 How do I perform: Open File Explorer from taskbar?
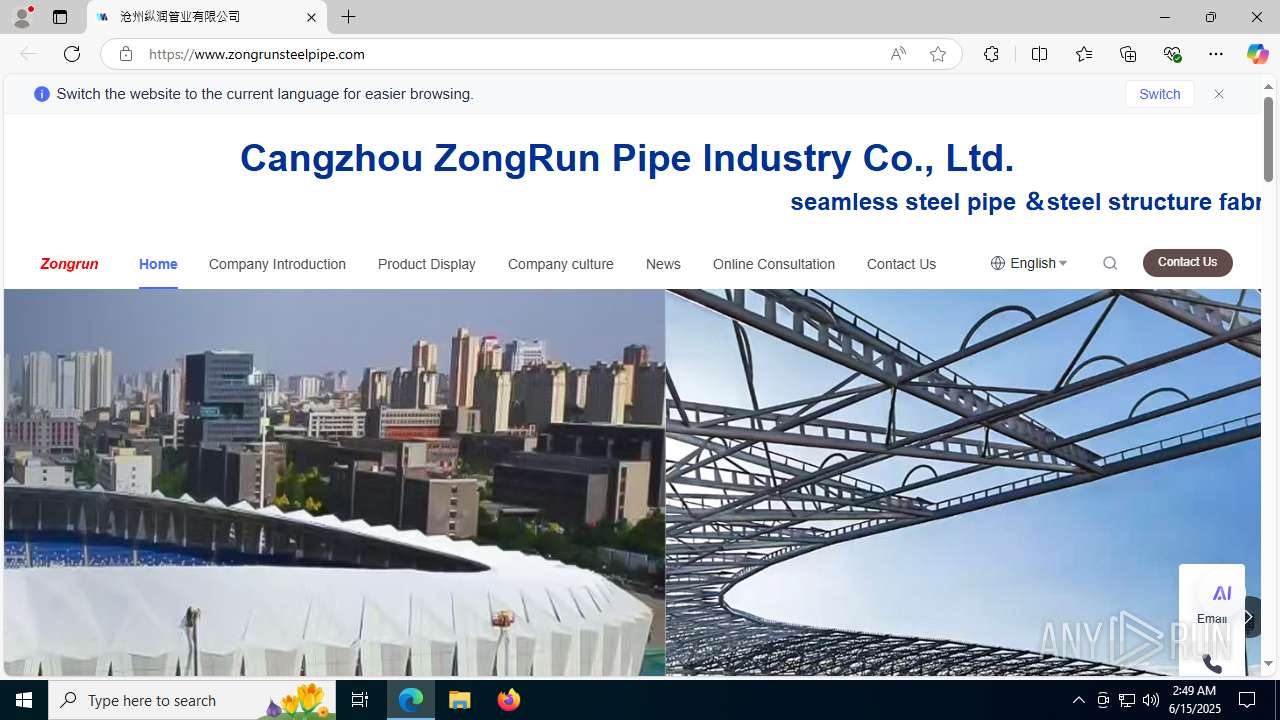click(x=460, y=700)
